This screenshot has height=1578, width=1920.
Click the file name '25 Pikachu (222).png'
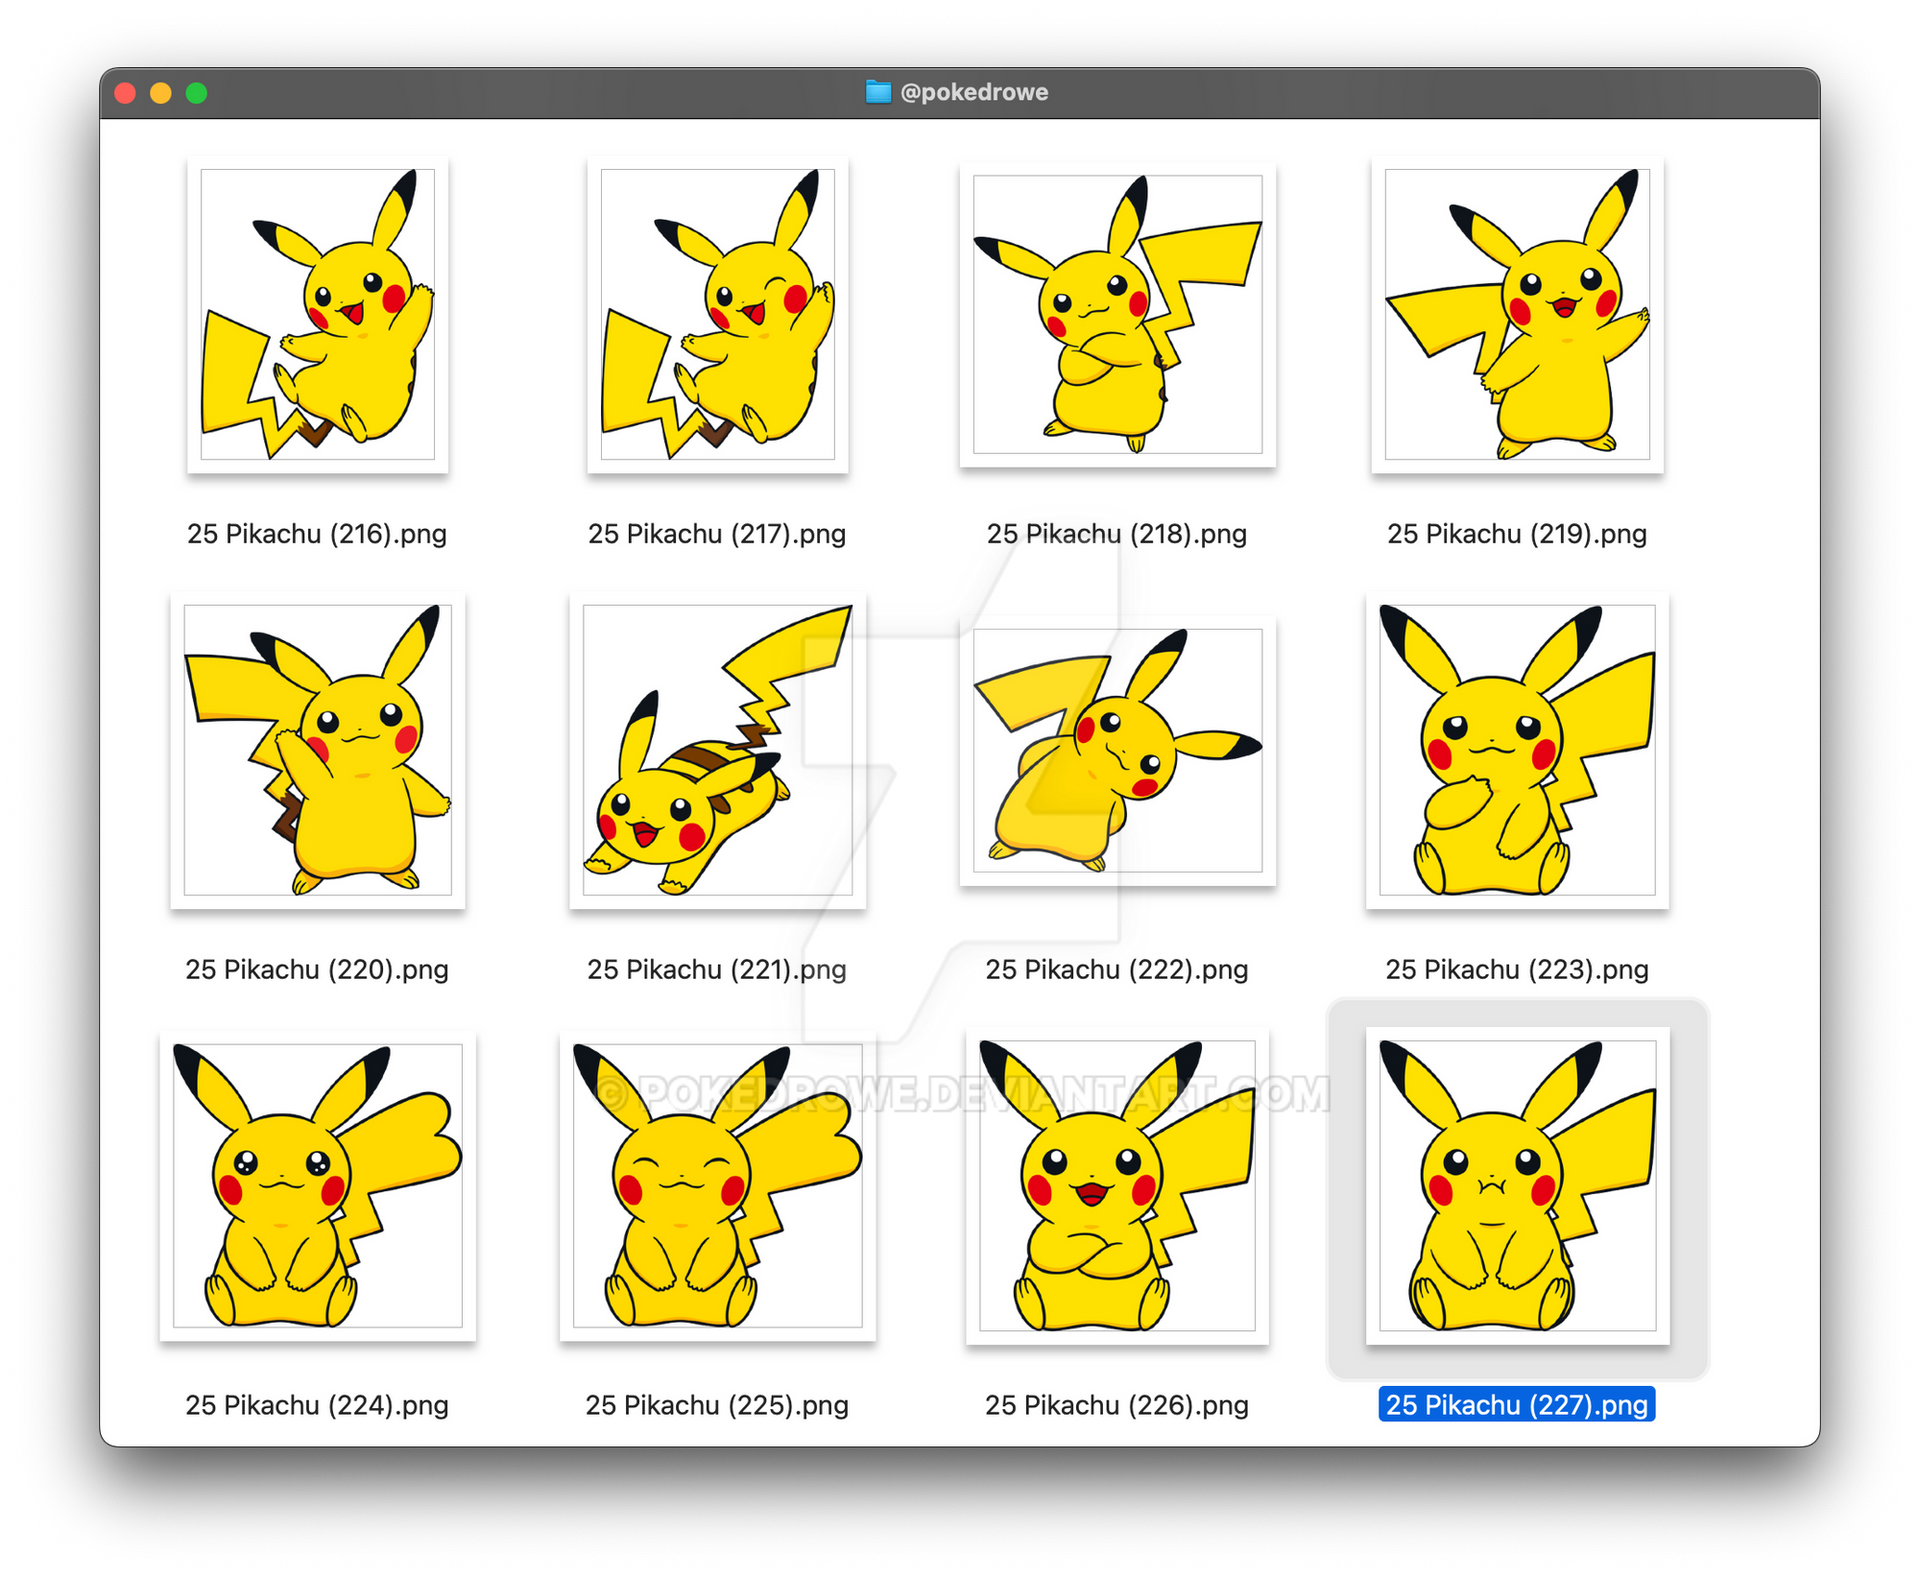pyautogui.click(x=1117, y=970)
